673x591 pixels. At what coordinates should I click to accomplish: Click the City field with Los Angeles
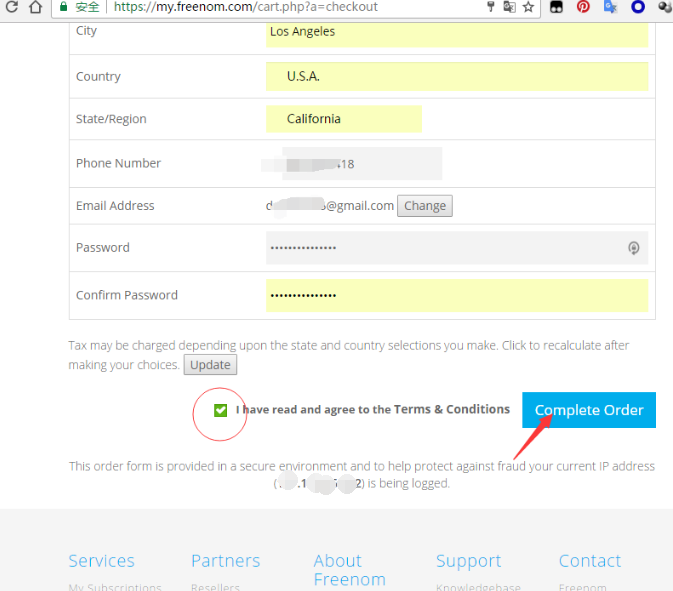(457, 33)
